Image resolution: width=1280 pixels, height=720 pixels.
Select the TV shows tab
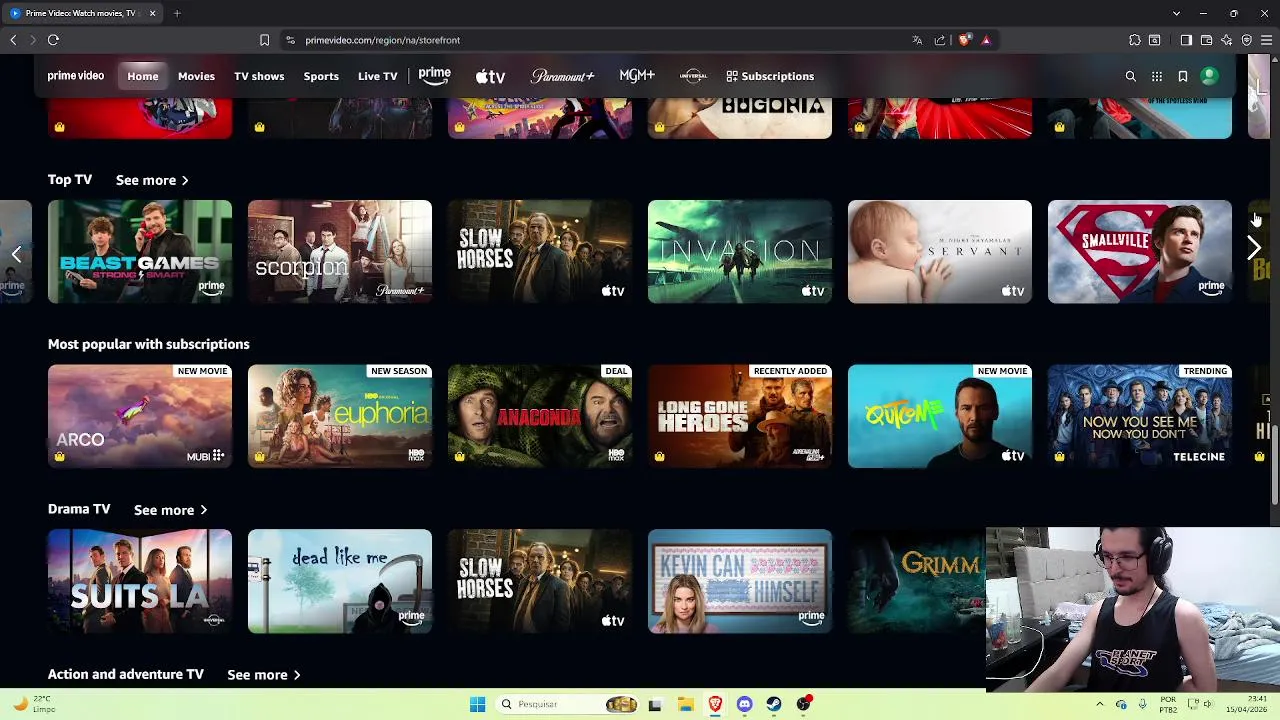[259, 76]
